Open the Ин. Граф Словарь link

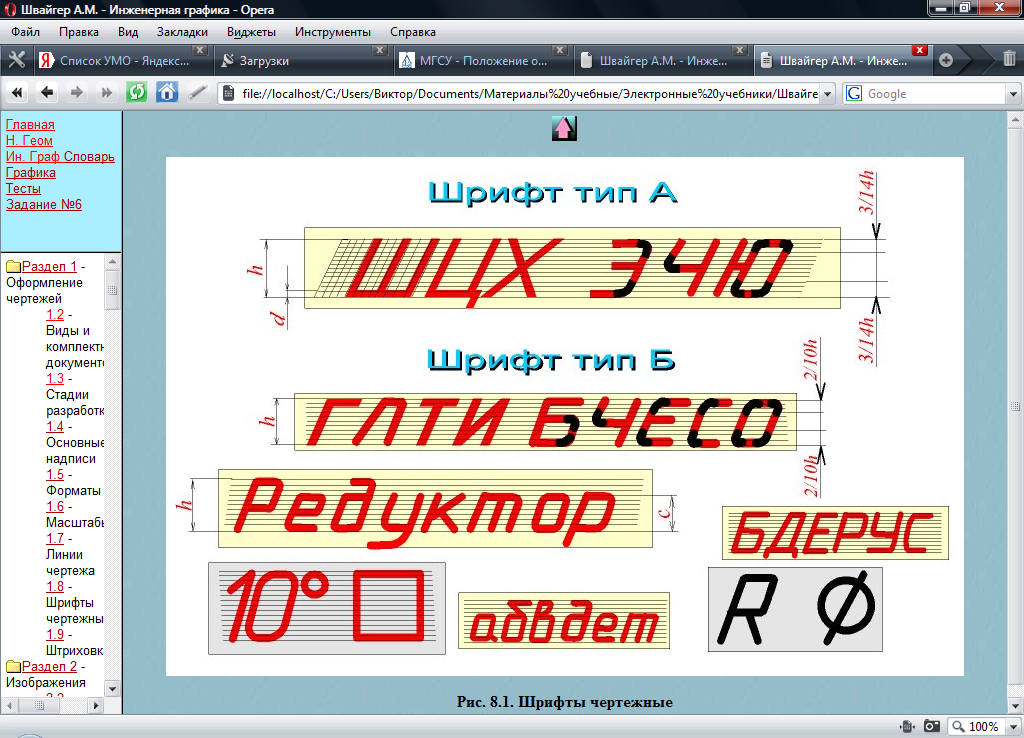(60, 157)
